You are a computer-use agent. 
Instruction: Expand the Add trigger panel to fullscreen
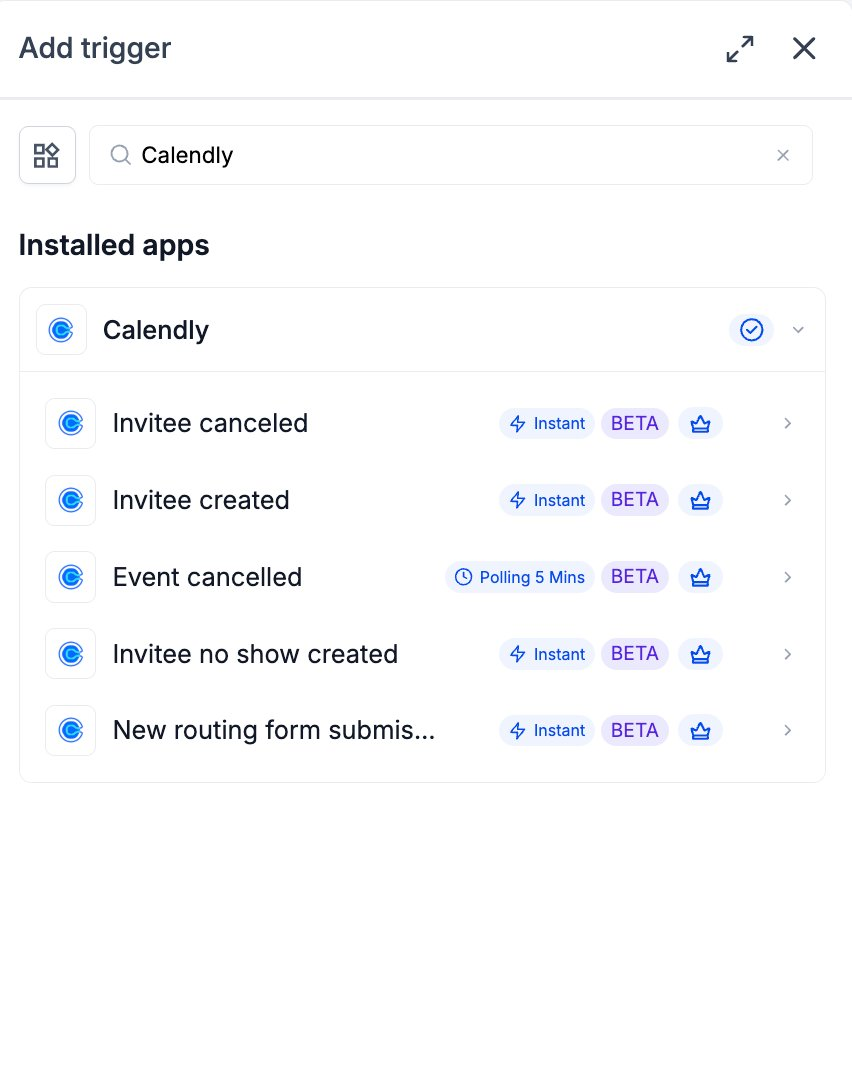(x=740, y=49)
